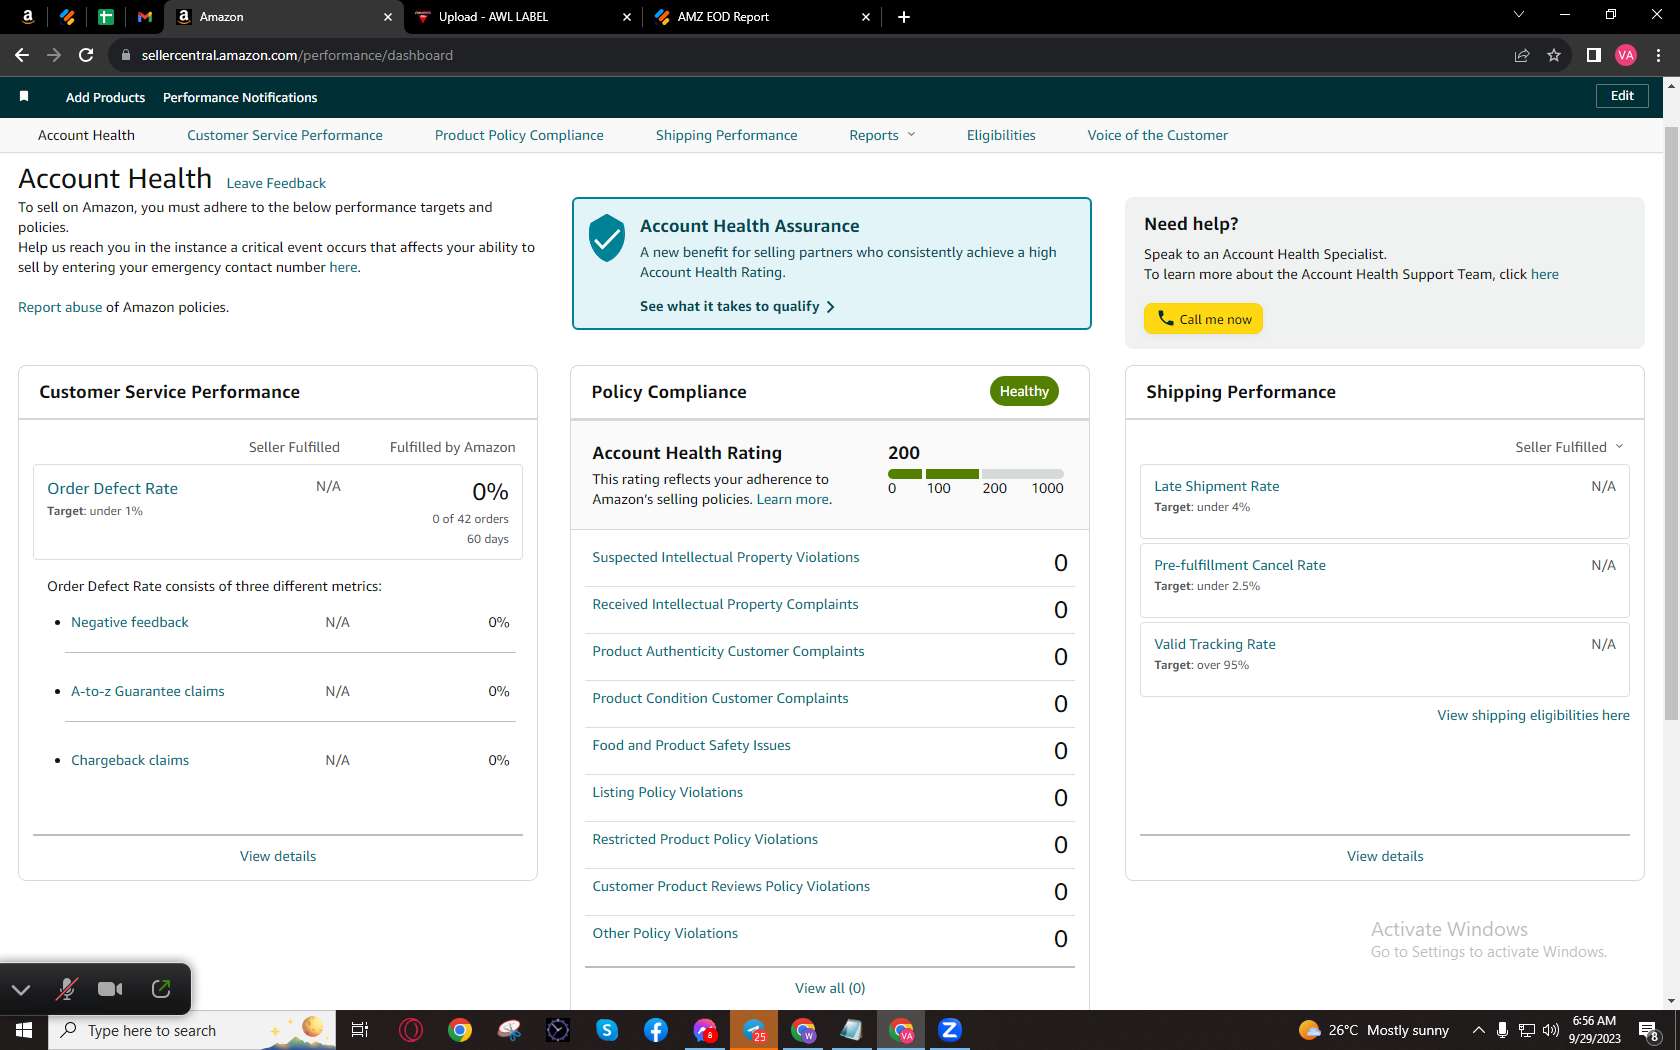Open Order Defect Rate details
Image resolution: width=1680 pixels, height=1050 pixels.
112,488
